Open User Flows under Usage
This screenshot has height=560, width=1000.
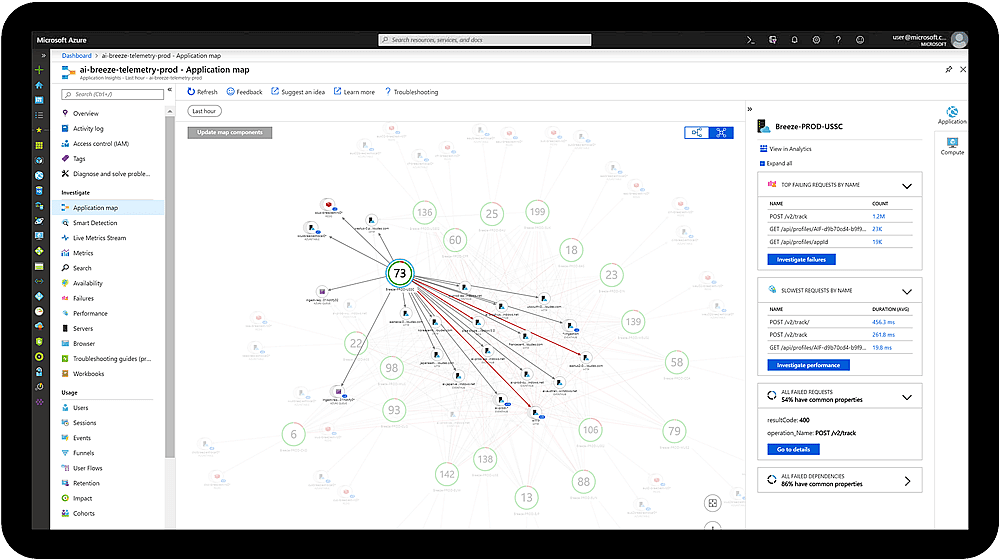(x=87, y=468)
